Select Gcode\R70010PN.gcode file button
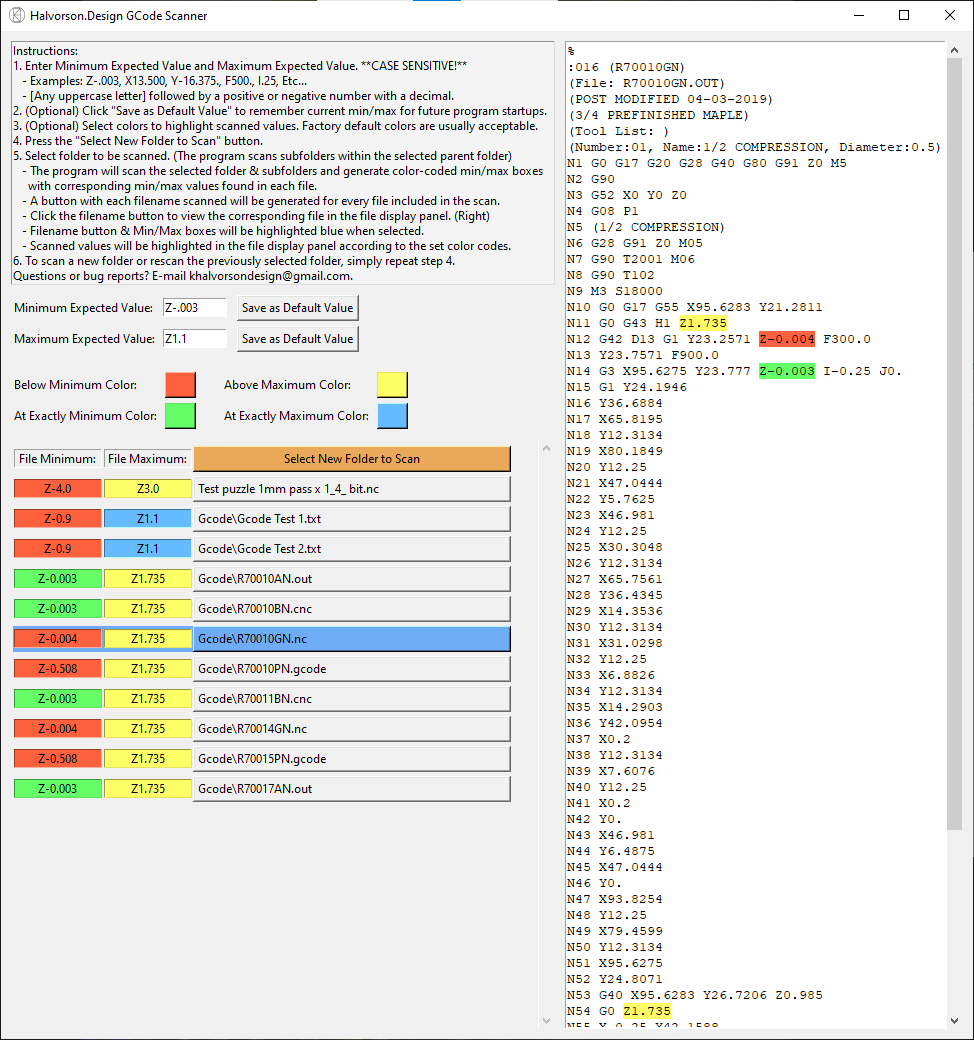974x1040 pixels. [351, 669]
